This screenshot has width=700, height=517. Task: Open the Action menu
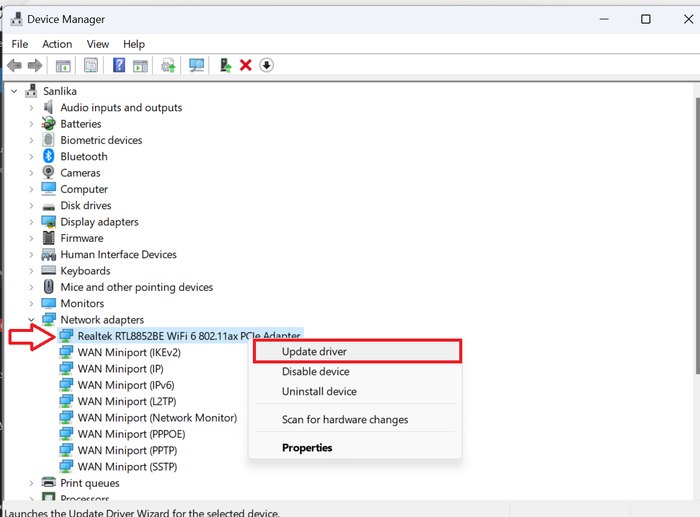pos(57,44)
